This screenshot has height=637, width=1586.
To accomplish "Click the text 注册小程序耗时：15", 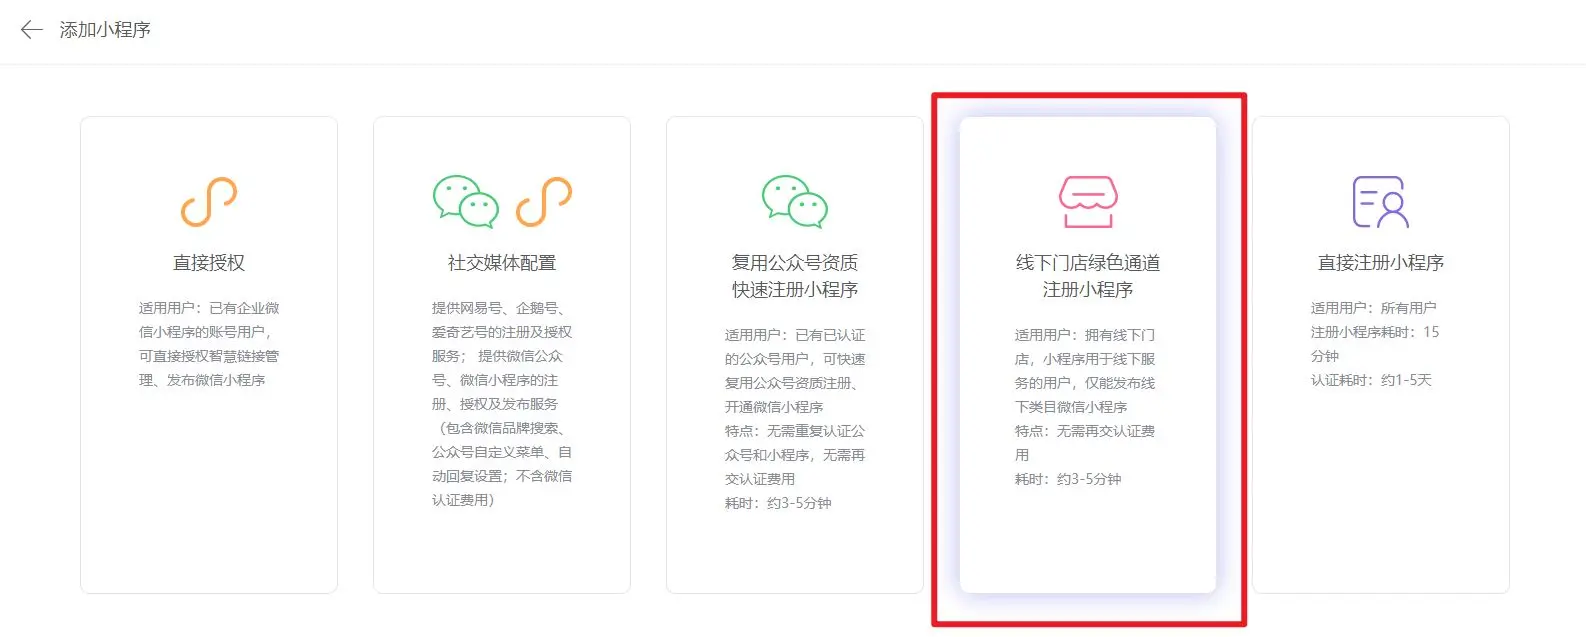I will 1375,332.
